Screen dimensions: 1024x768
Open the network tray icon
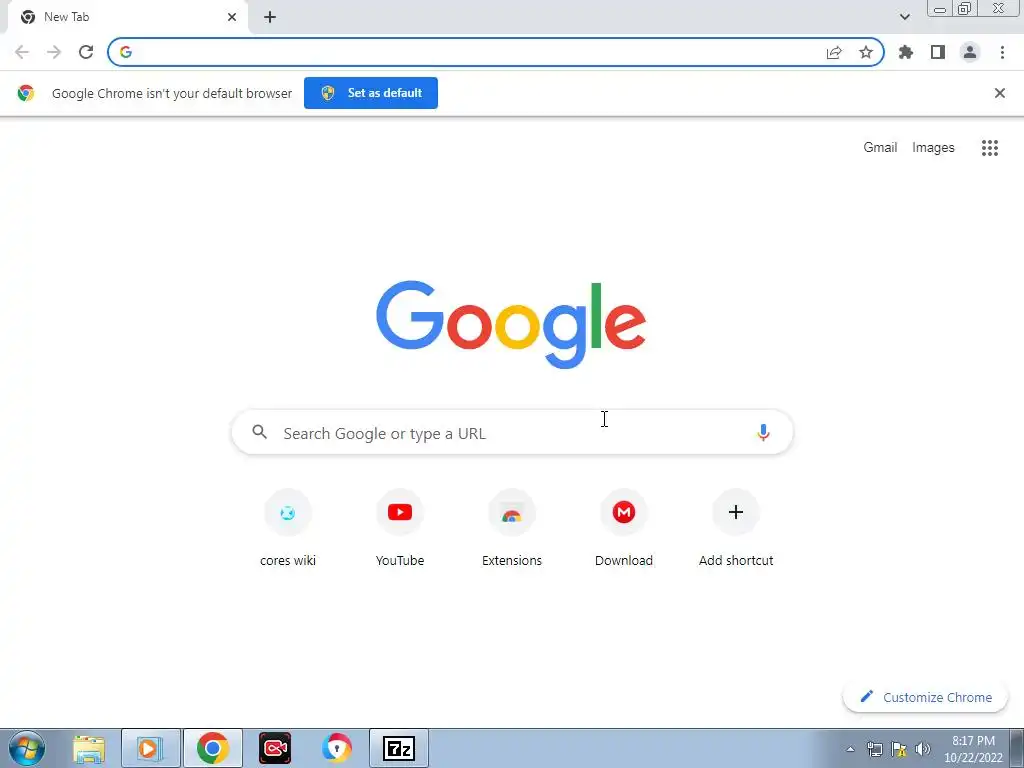pyautogui.click(x=874, y=749)
